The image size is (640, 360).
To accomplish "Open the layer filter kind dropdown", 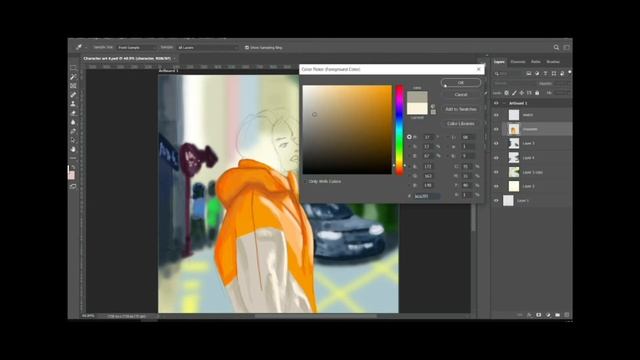I will click(508, 73).
